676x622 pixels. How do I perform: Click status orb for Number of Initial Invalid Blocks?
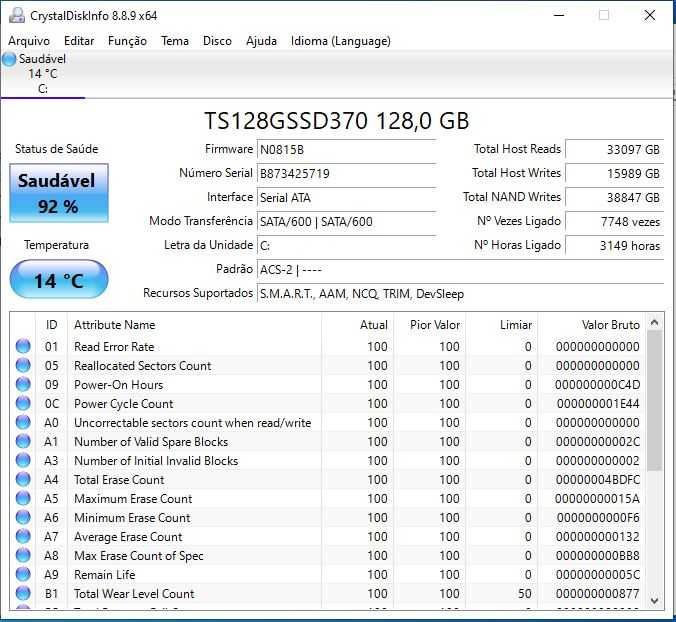pos(23,460)
